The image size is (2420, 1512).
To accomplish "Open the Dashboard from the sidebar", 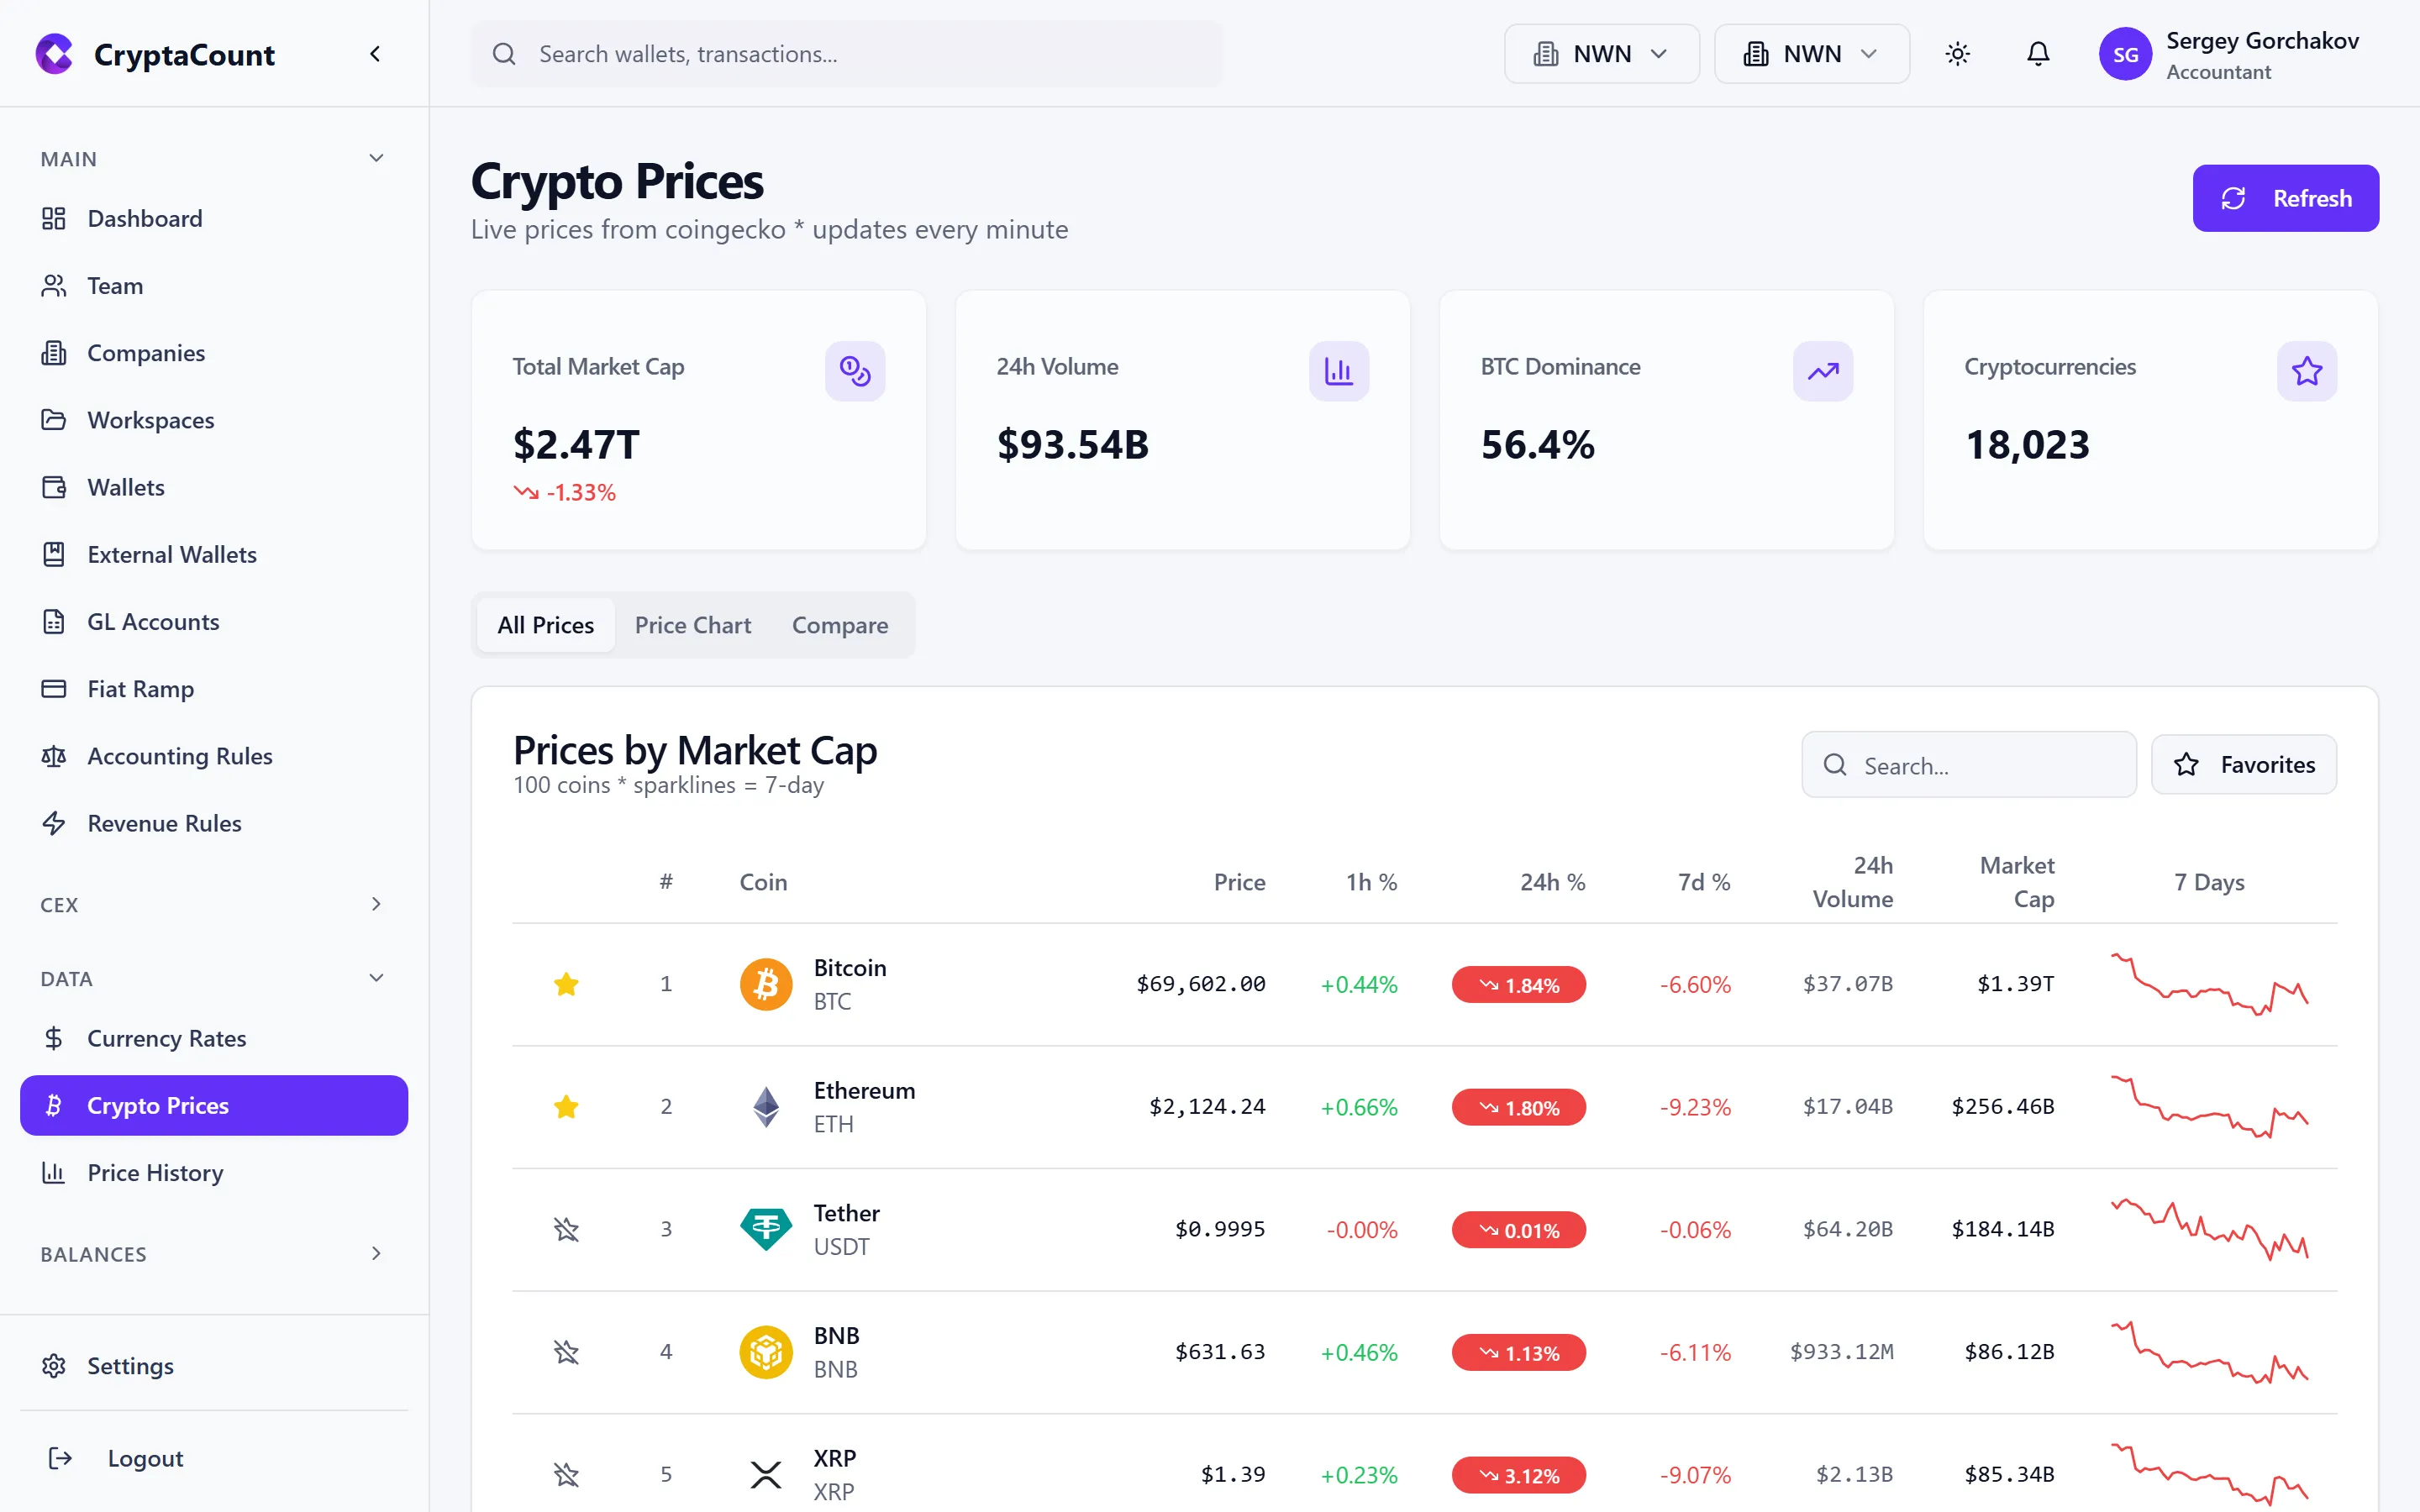I will (x=144, y=218).
